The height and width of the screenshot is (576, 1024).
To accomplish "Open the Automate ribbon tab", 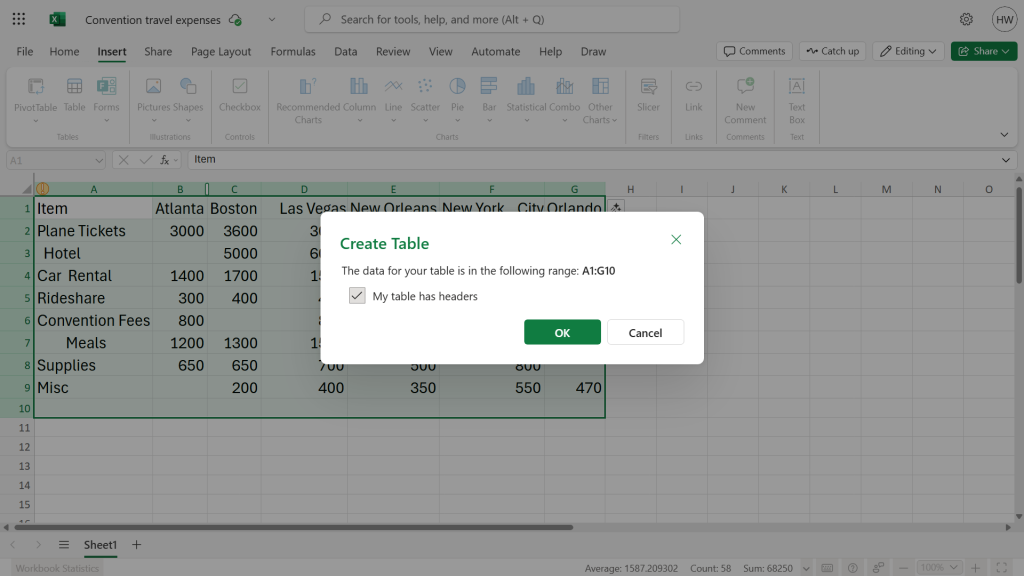I will pos(495,51).
